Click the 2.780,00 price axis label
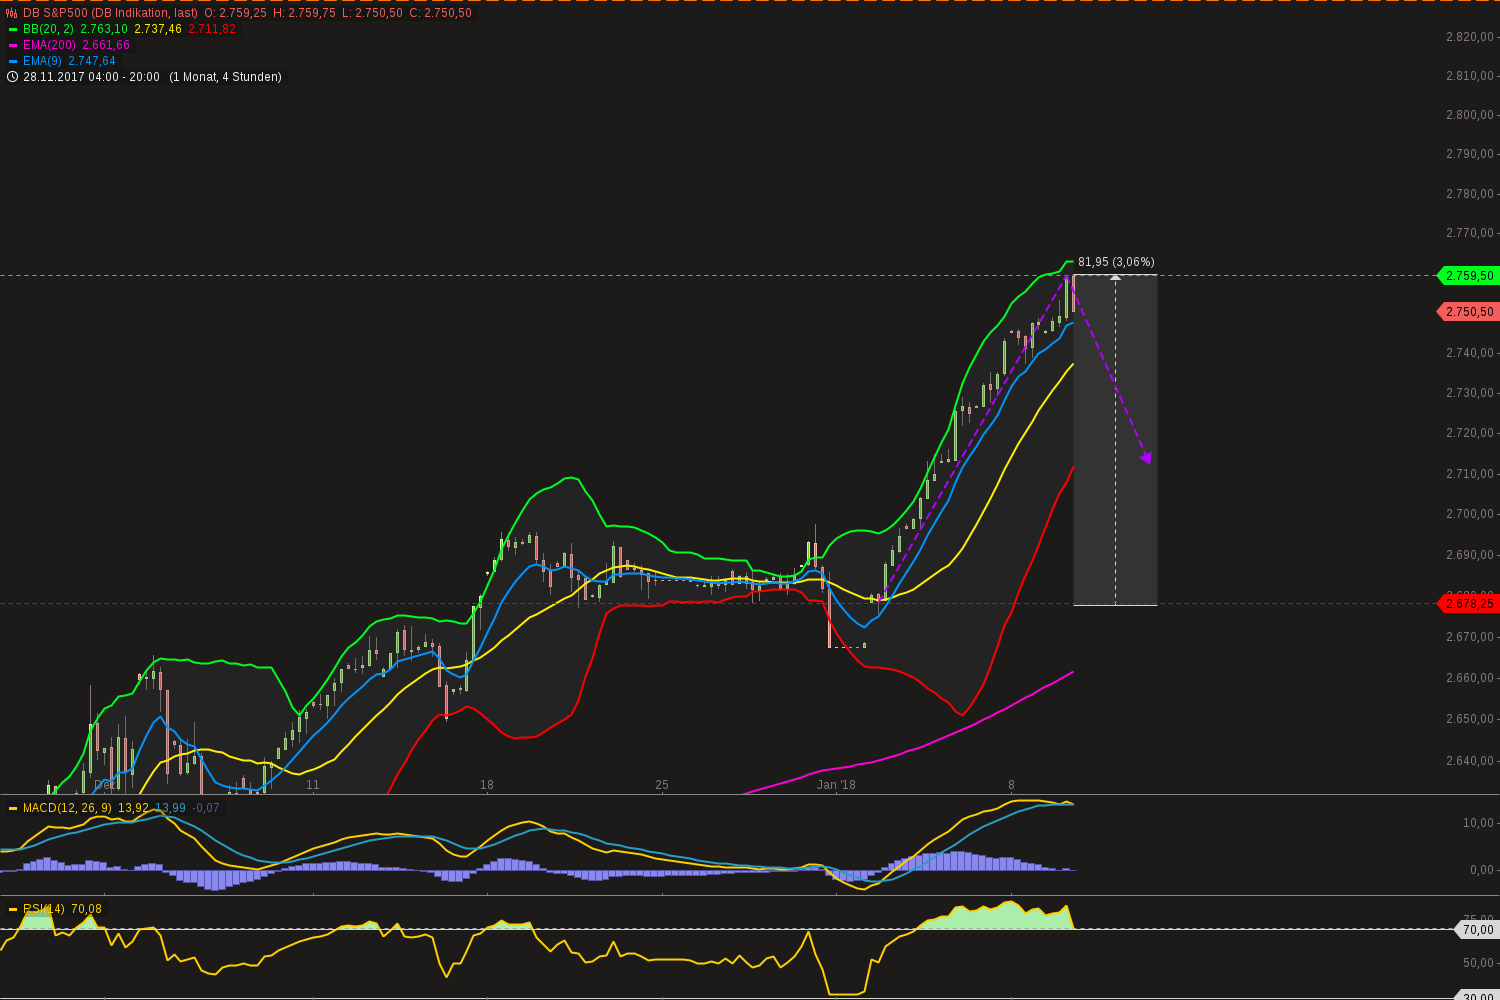The image size is (1500, 1000). tap(1470, 194)
